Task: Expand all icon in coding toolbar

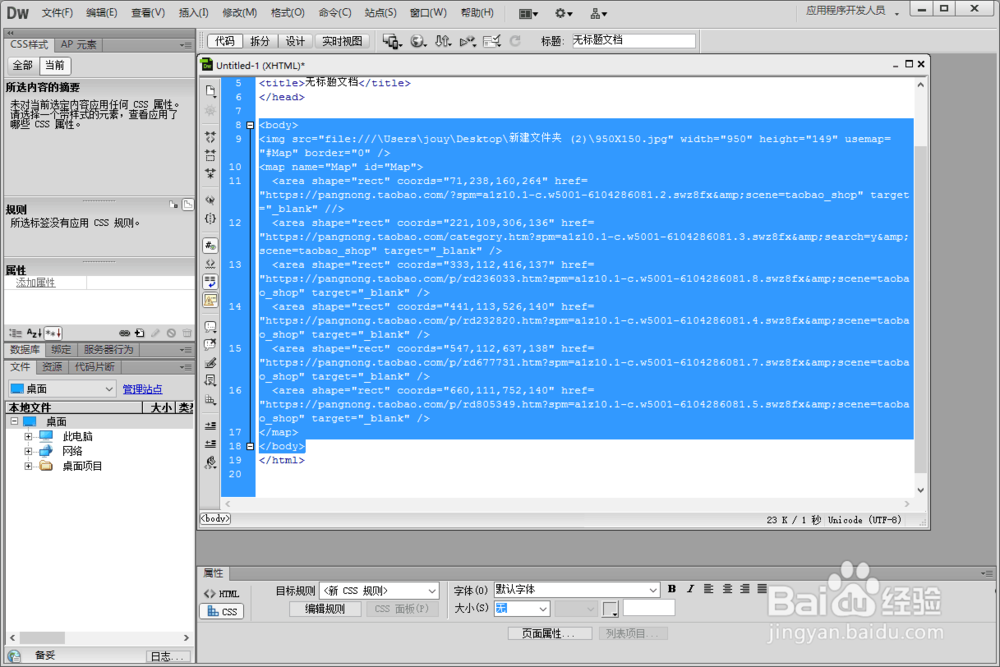Action: 210,173
